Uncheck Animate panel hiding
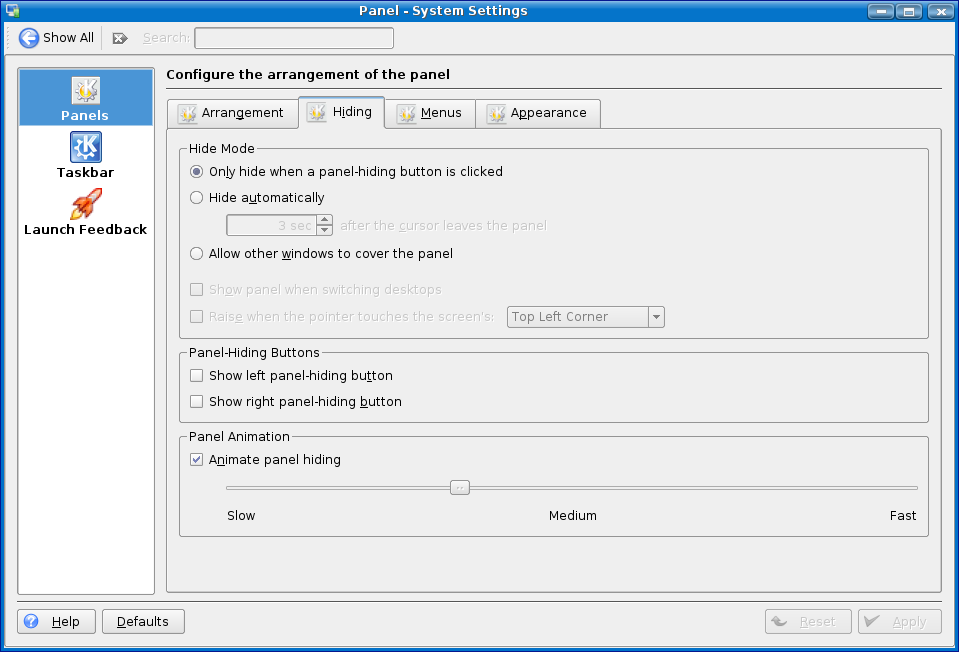 (197, 460)
